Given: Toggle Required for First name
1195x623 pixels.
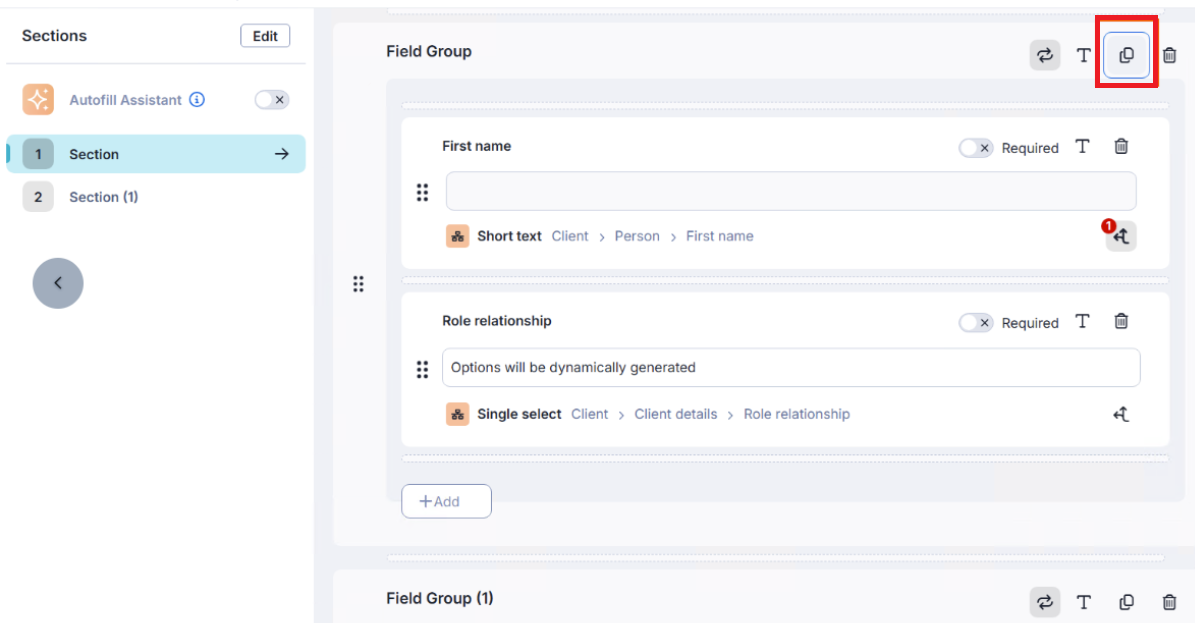Looking at the screenshot, I should pyautogui.click(x=975, y=148).
